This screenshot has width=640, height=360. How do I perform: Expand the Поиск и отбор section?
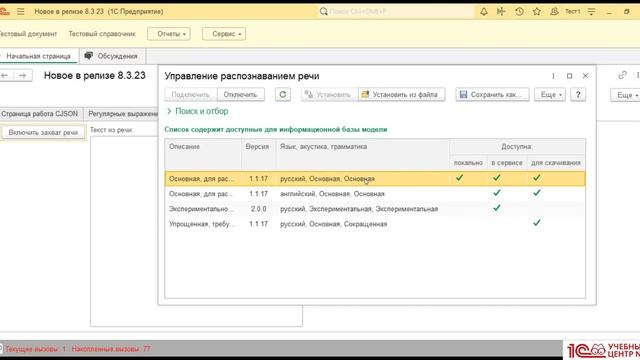tap(198, 111)
